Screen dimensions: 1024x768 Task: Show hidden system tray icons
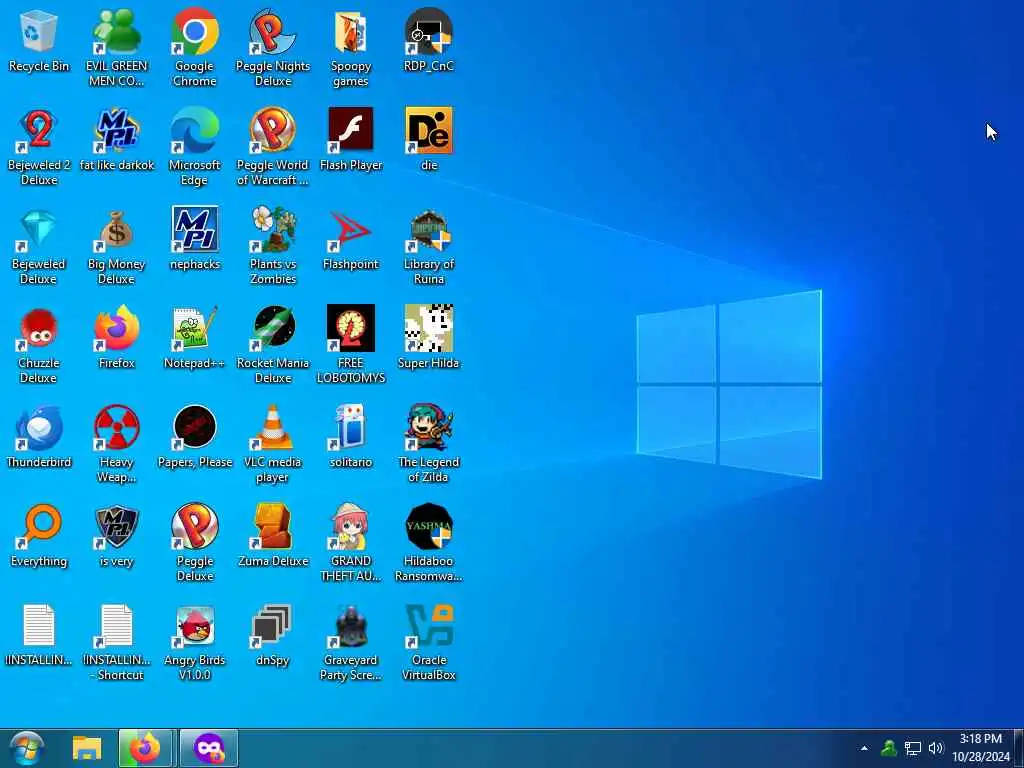click(x=864, y=748)
